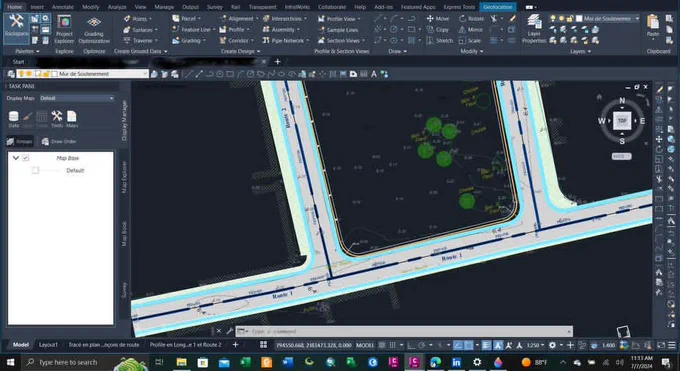Click the Windows taskbar search box
680x371 pixels.
tap(67, 362)
